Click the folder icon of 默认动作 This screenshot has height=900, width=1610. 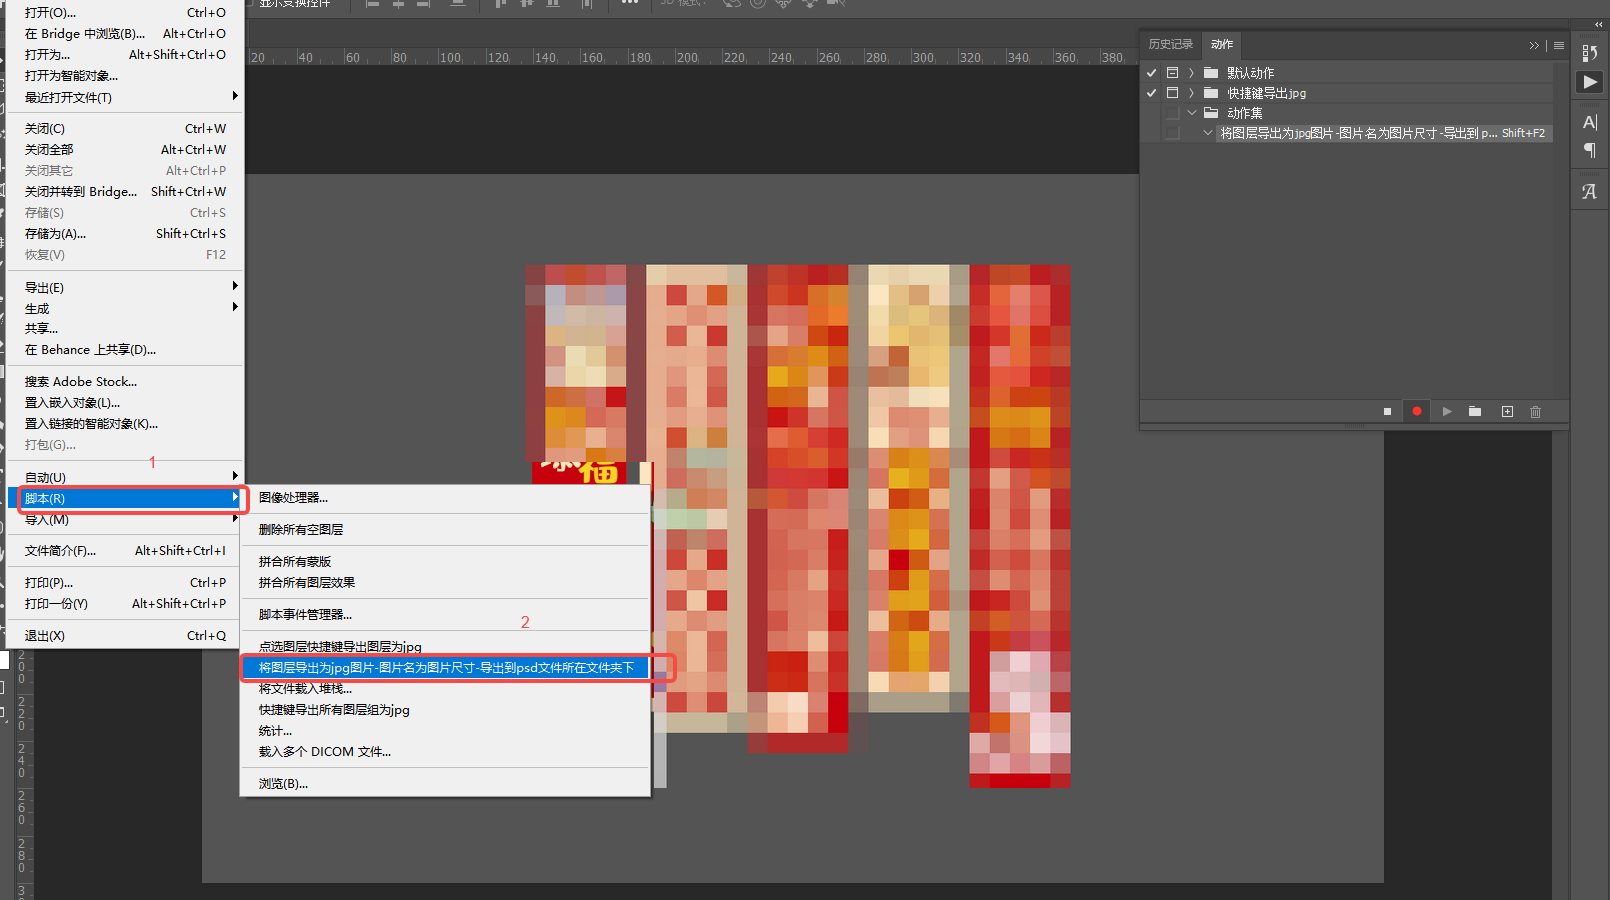point(1211,73)
